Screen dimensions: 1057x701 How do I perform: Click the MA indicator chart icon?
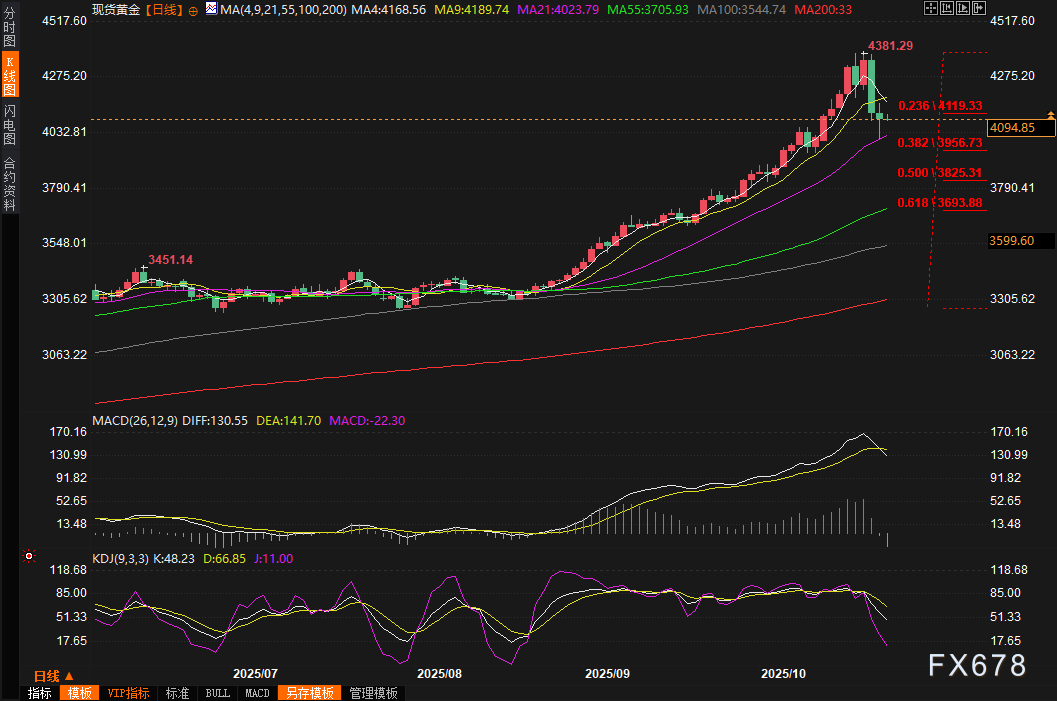pos(209,8)
